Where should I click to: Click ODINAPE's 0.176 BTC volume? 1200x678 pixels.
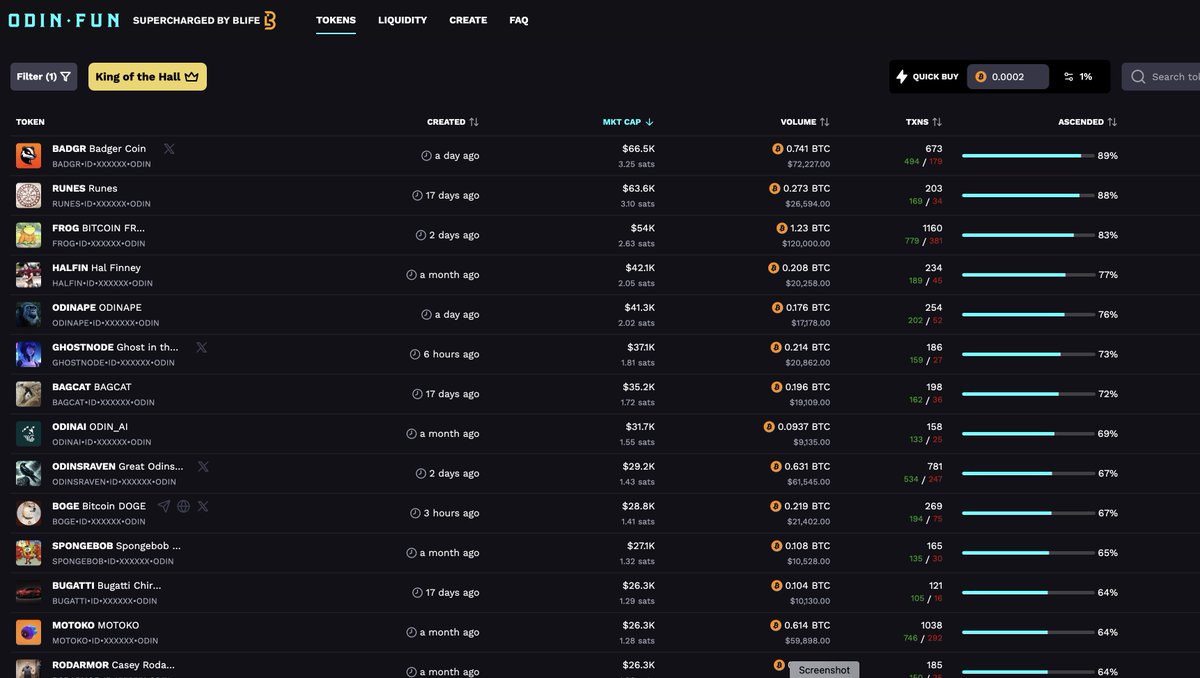click(x=801, y=307)
